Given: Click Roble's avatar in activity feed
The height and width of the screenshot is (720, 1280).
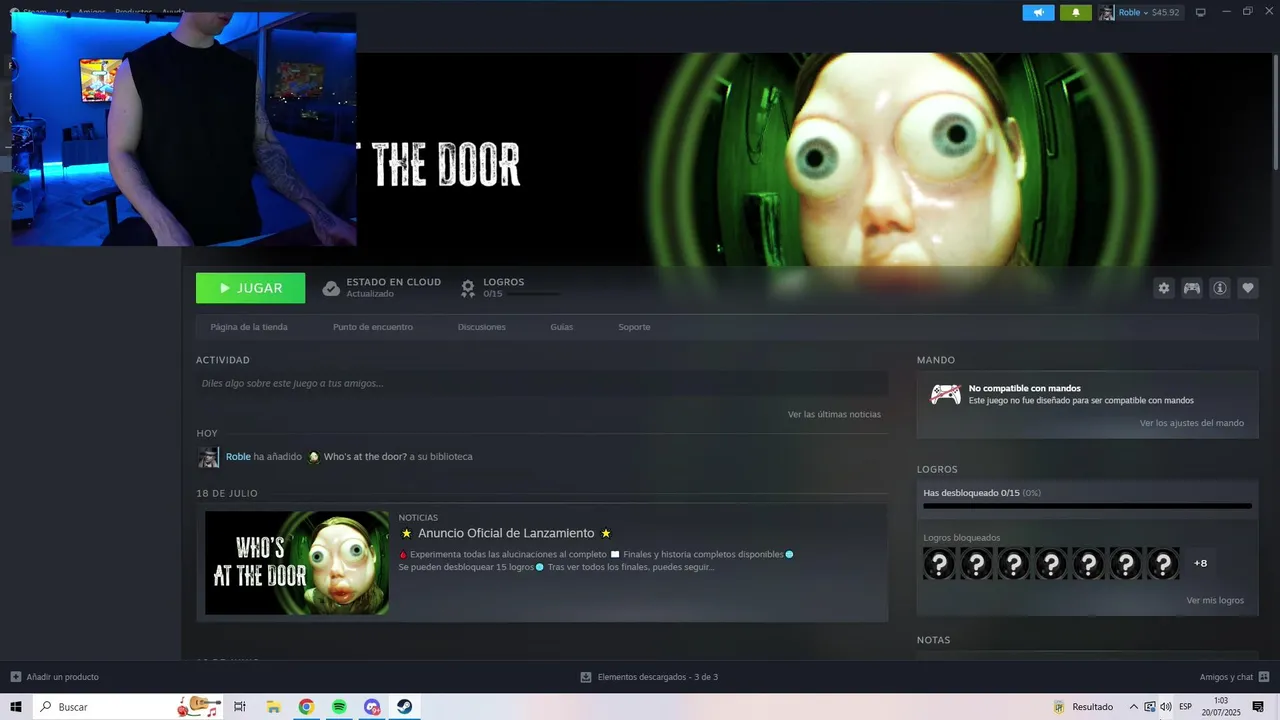Looking at the screenshot, I should tap(208, 457).
